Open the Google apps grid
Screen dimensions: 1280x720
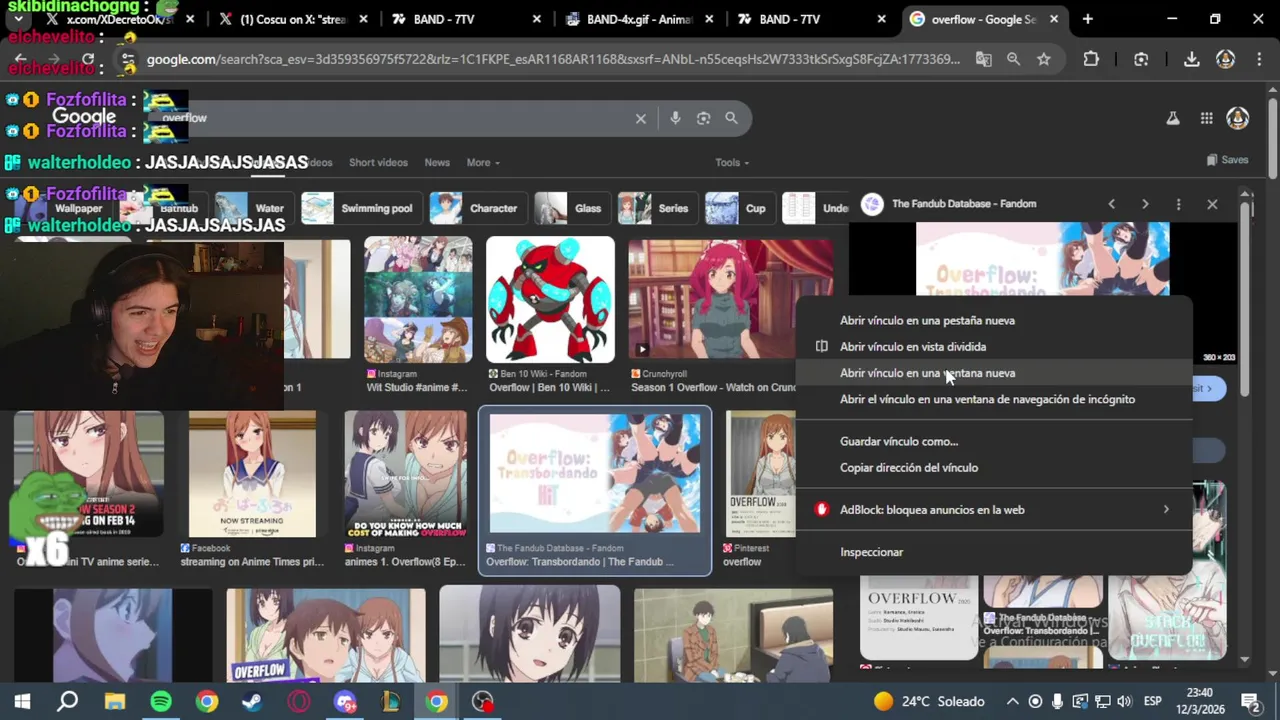pyautogui.click(x=1206, y=118)
